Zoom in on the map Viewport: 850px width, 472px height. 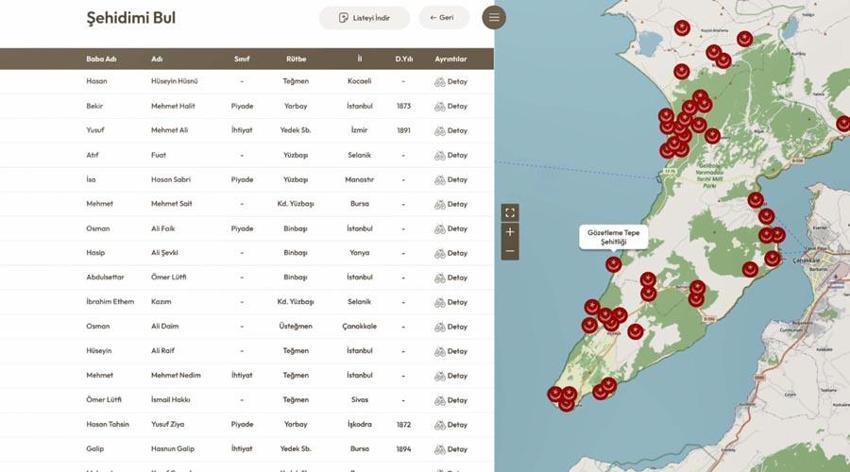tap(510, 232)
